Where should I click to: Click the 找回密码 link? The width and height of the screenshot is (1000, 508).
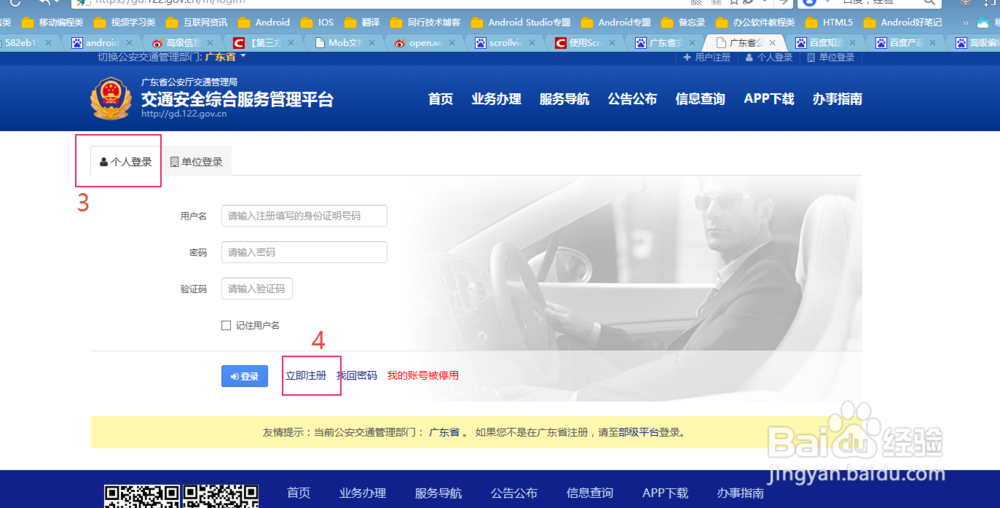pyautogui.click(x=357, y=375)
